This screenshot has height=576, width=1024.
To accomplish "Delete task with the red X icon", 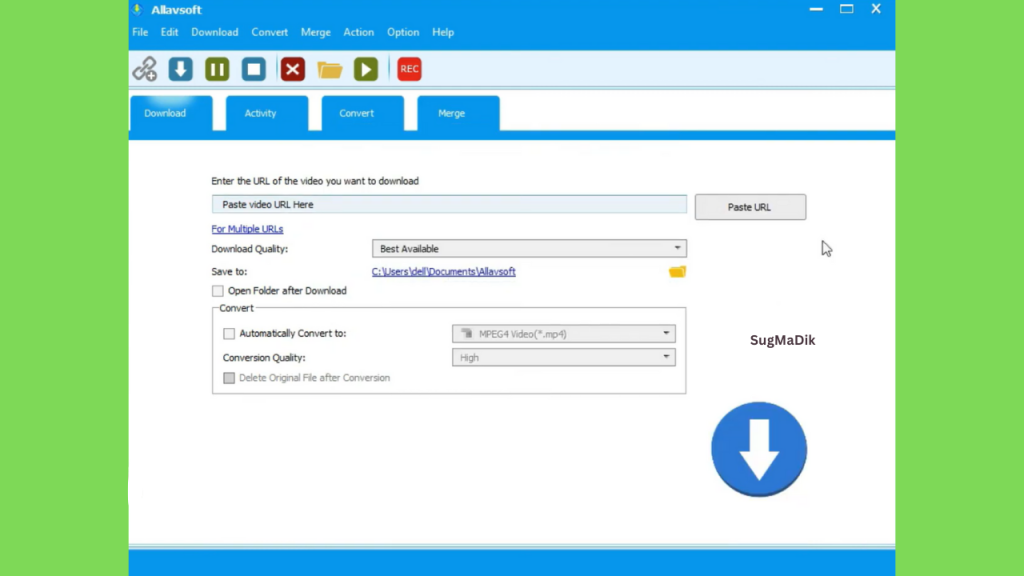I will [x=293, y=69].
